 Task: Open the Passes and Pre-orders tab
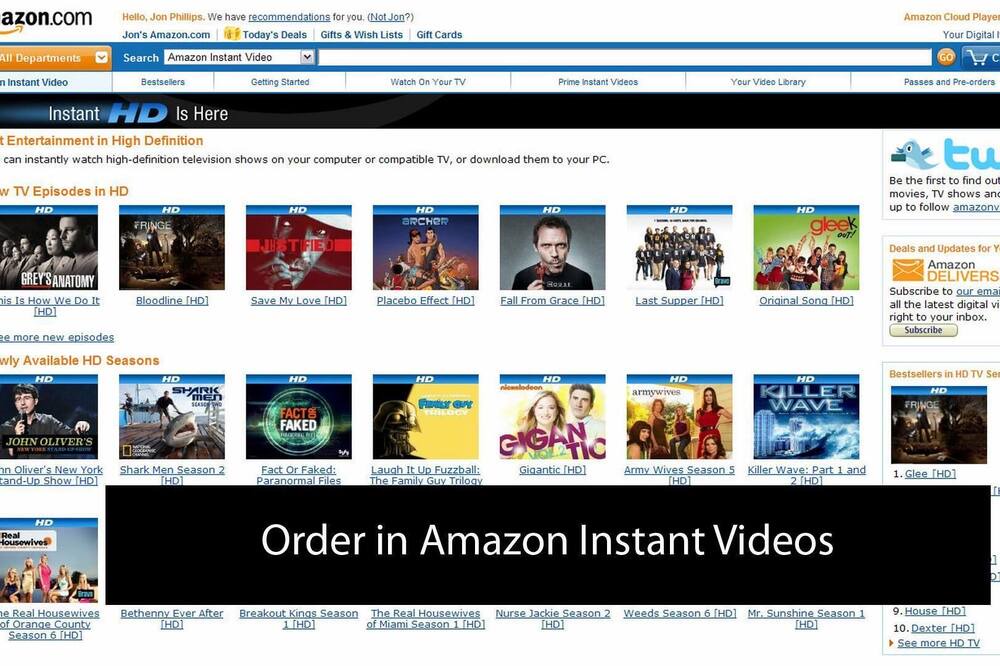tap(949, 82)
